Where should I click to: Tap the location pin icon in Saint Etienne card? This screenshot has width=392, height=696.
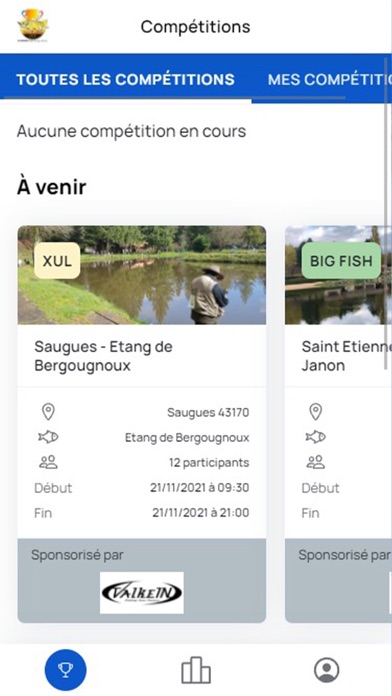(x=315, y=412)
